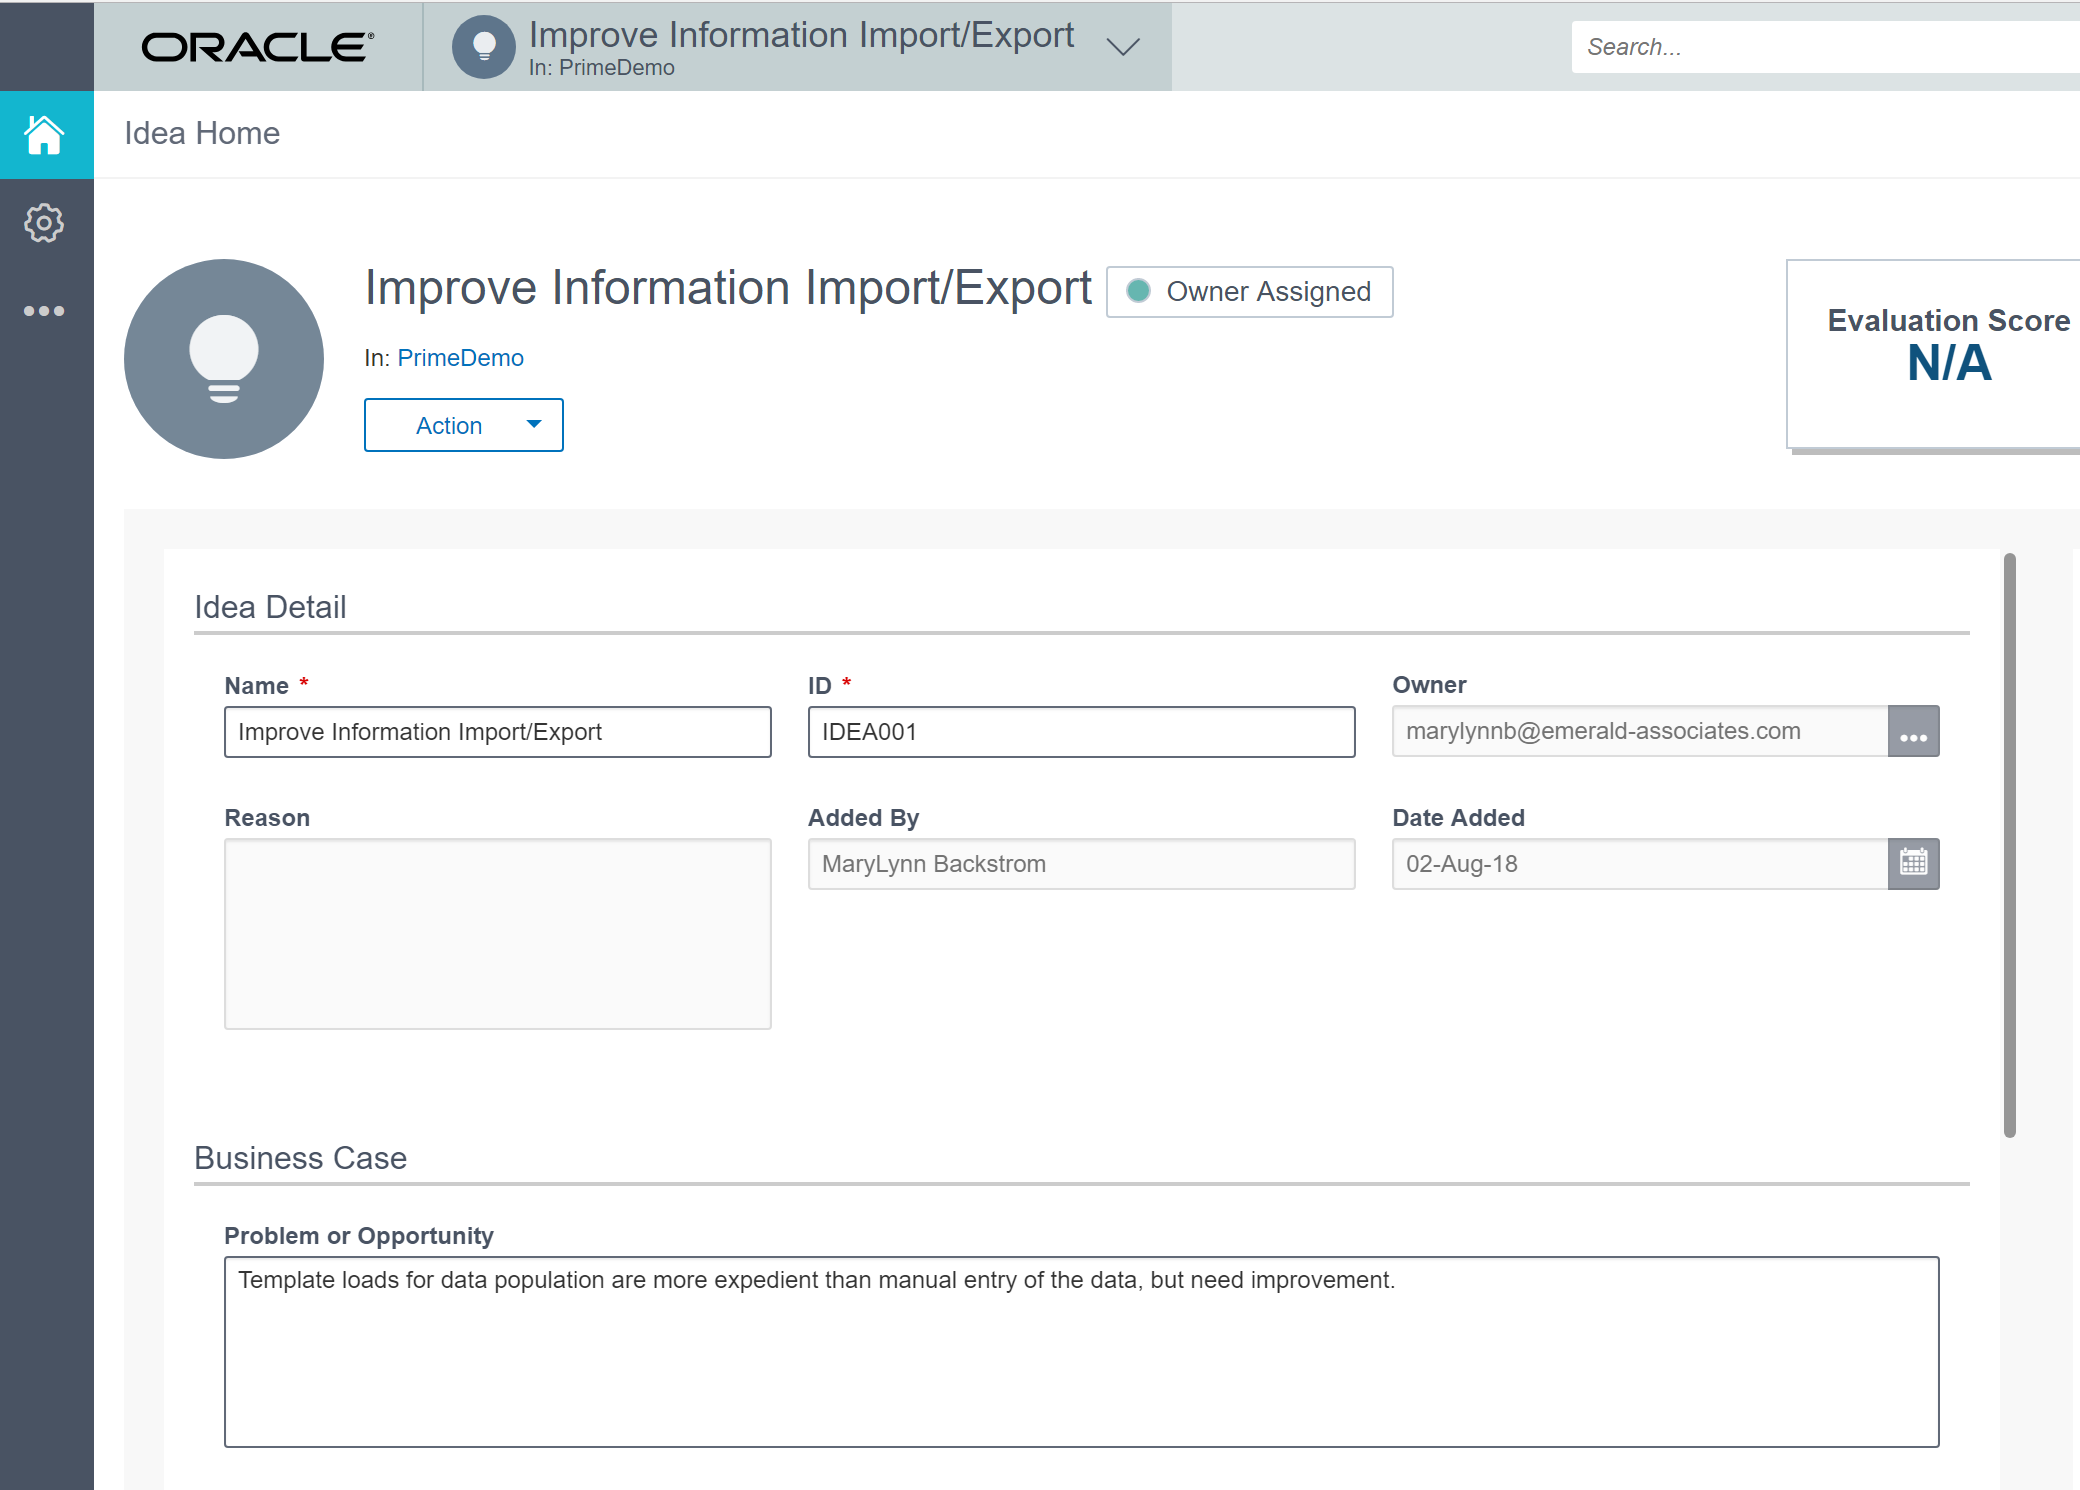Screen dimensions: 2080x1490
Task: Expand the Action dropdown menu
Action: coord(463,425)
